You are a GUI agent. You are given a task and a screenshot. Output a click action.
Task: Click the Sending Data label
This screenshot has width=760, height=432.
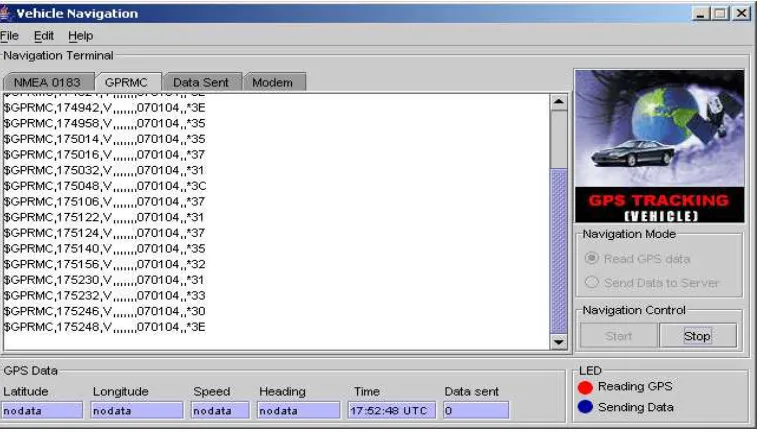(x=636, y=407)
